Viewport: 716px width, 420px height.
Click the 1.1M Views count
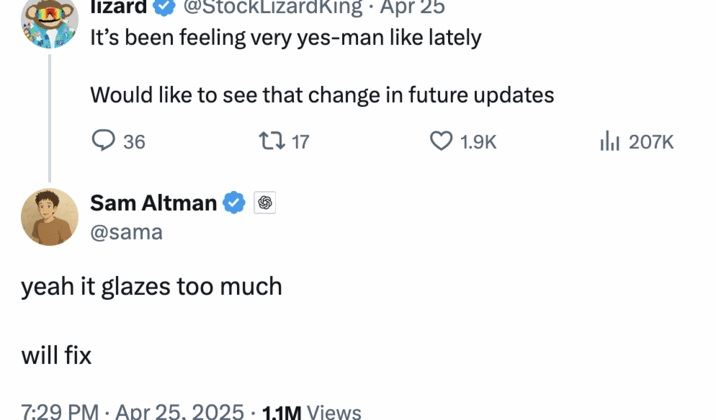coord(311,412)
